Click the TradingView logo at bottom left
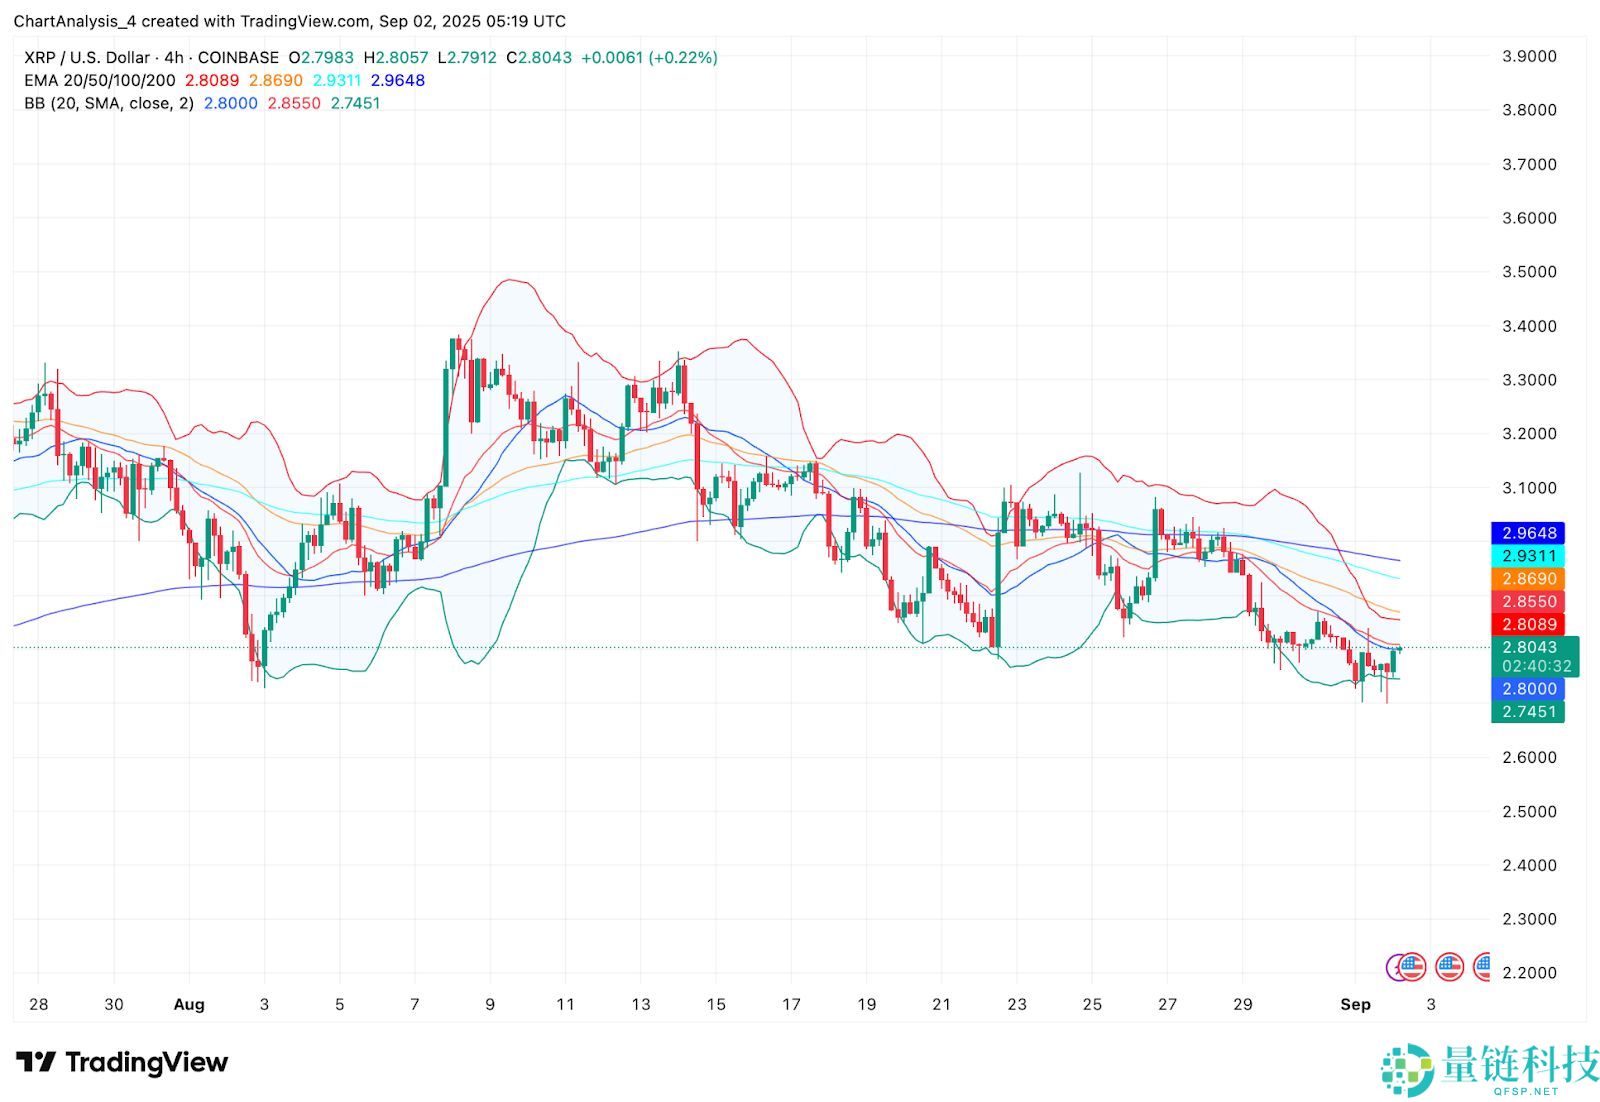 point(122,1062)
